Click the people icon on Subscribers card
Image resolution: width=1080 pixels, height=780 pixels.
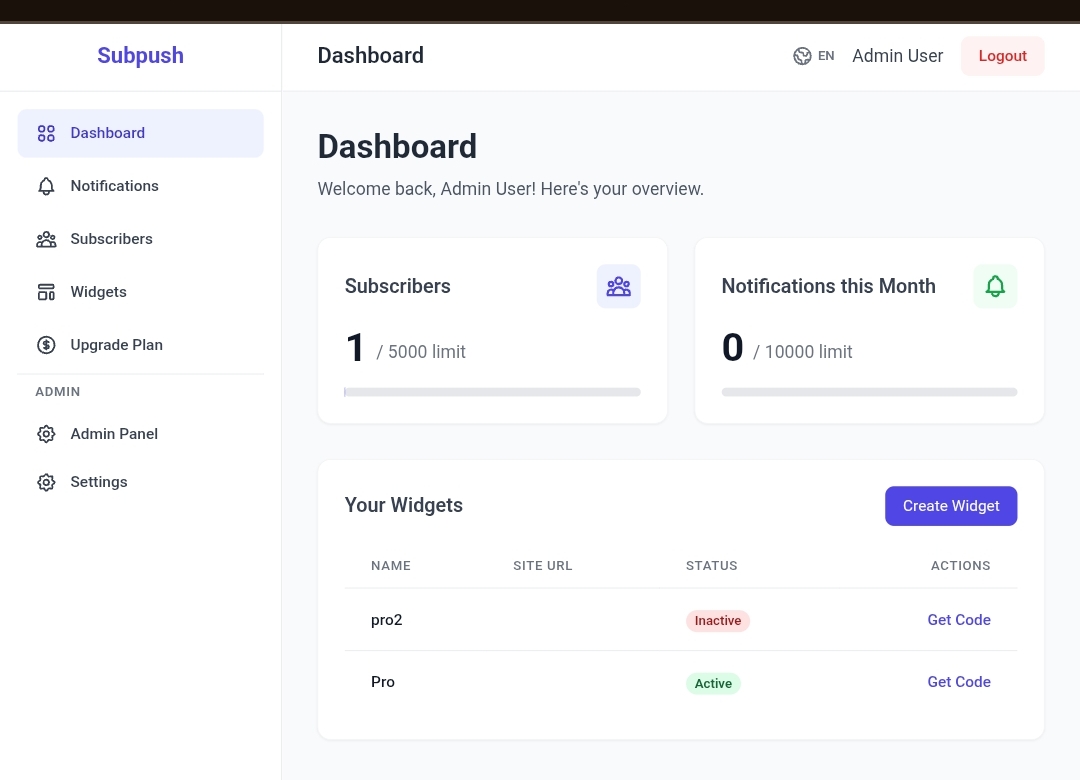[619, 286]
